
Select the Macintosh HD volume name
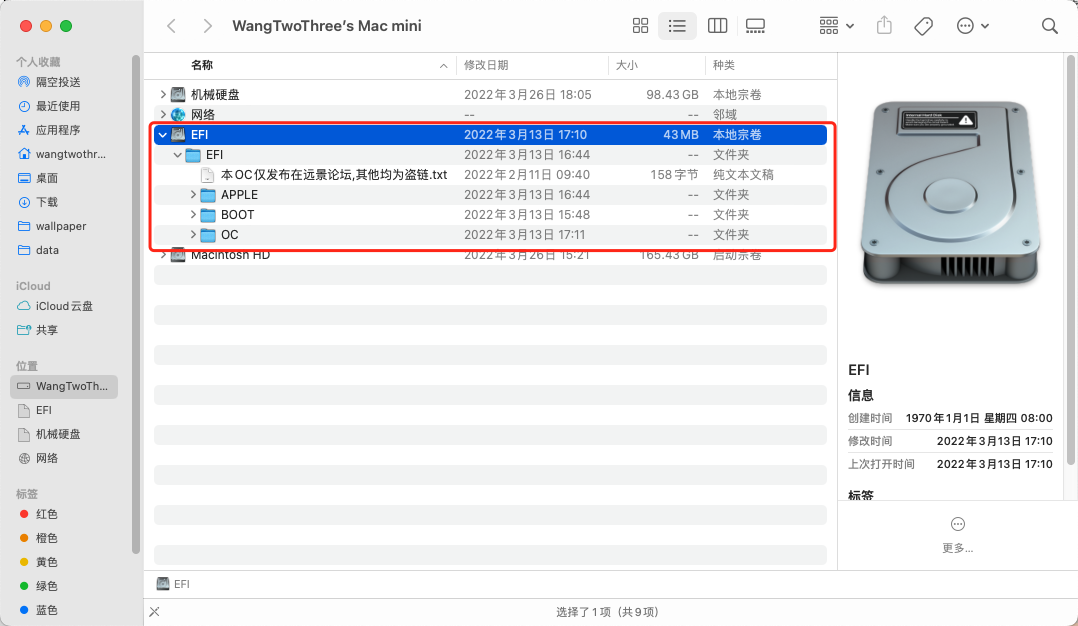pos(230,255)
